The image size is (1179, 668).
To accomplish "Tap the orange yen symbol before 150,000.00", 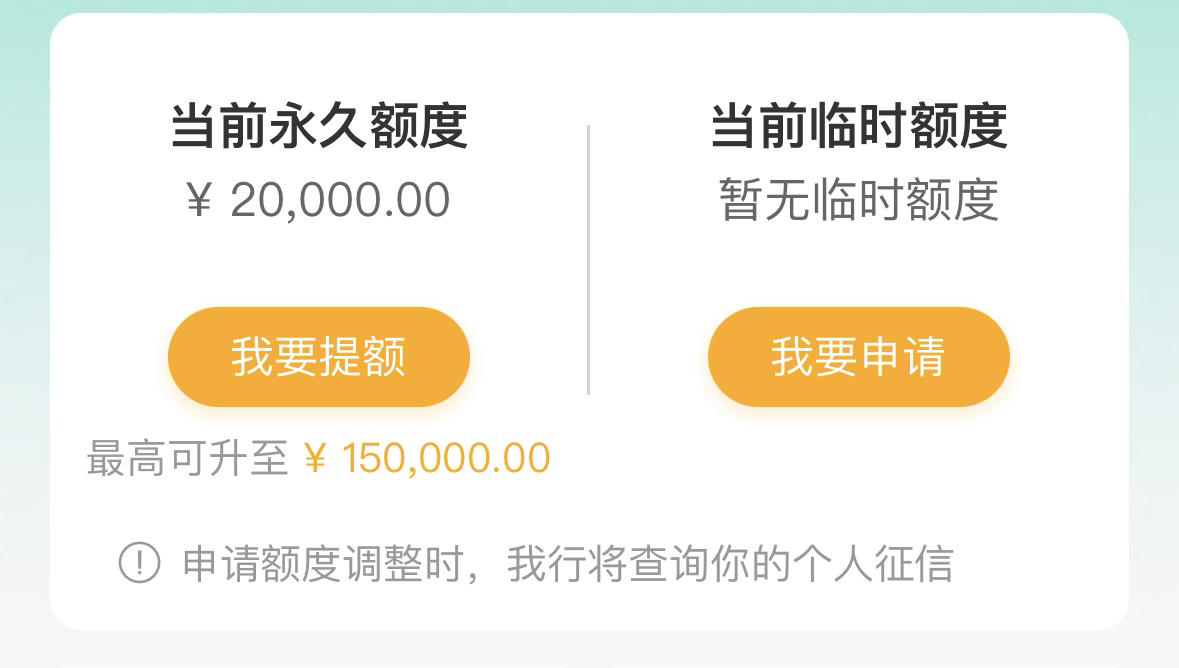I will click(316, 458).
